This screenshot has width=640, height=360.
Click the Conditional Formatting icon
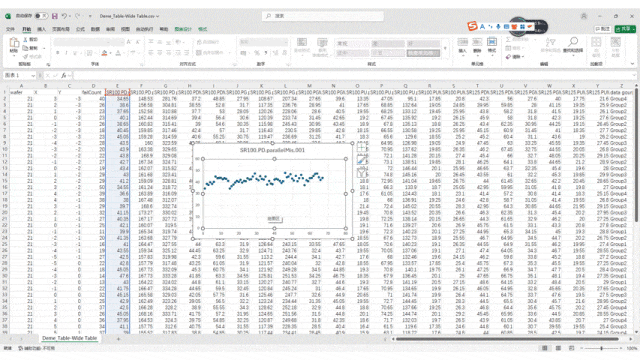point(302,42)
